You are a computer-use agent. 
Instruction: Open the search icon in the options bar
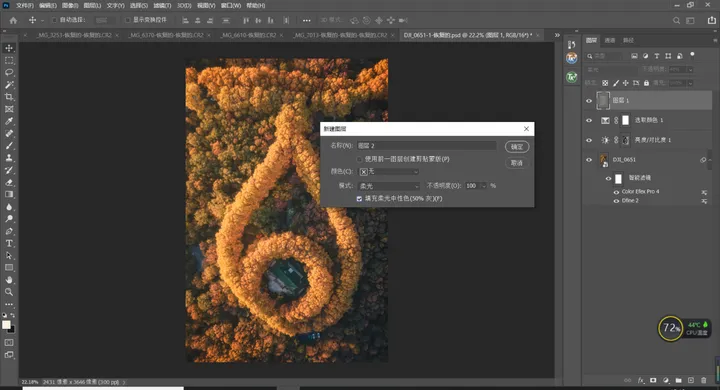(x=676, y=20)
